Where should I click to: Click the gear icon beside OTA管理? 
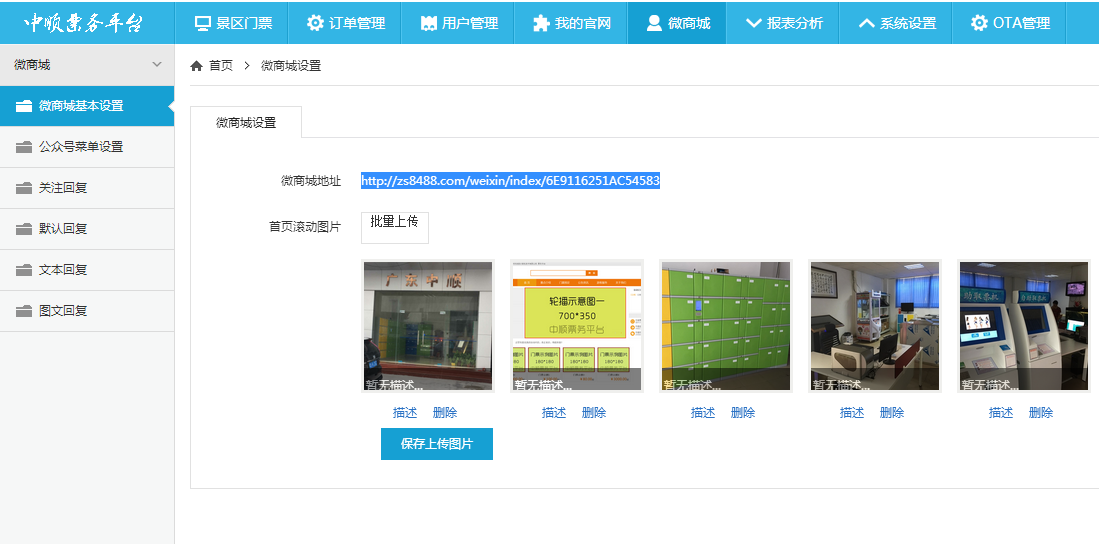click(979, 23)
